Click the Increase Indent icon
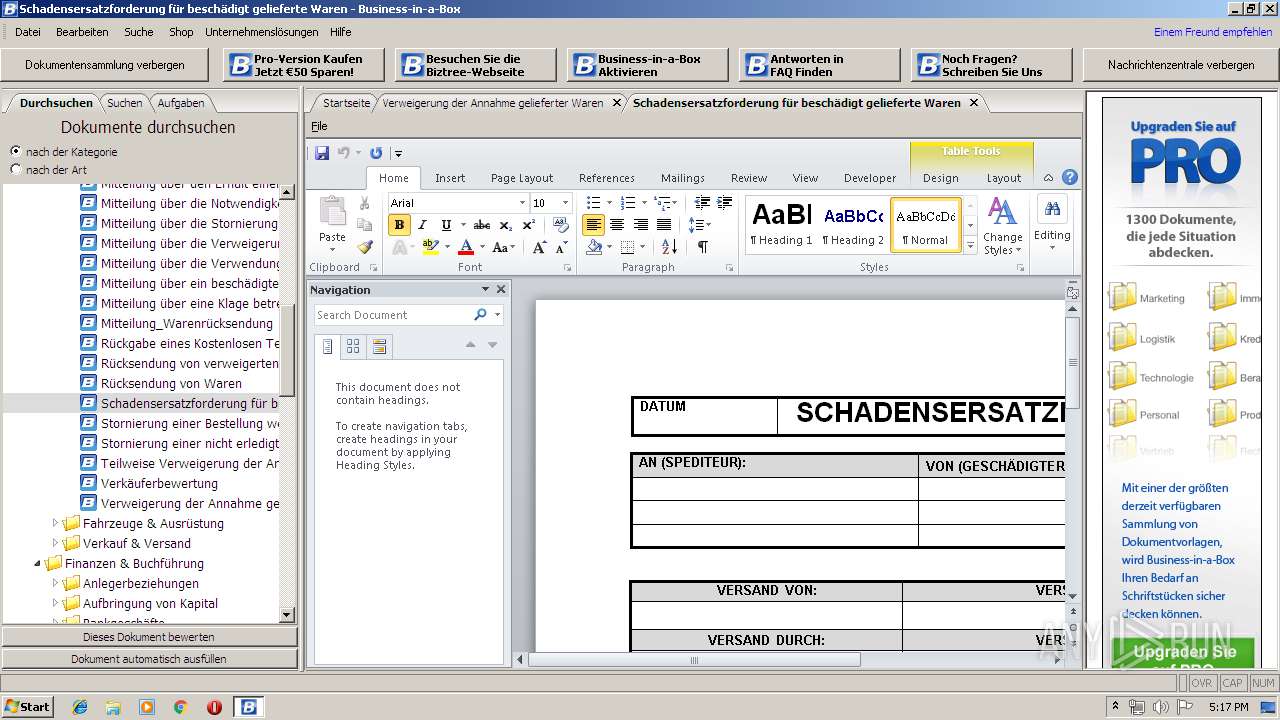This screenshot has width=1280, height=720. coord(725,203)
